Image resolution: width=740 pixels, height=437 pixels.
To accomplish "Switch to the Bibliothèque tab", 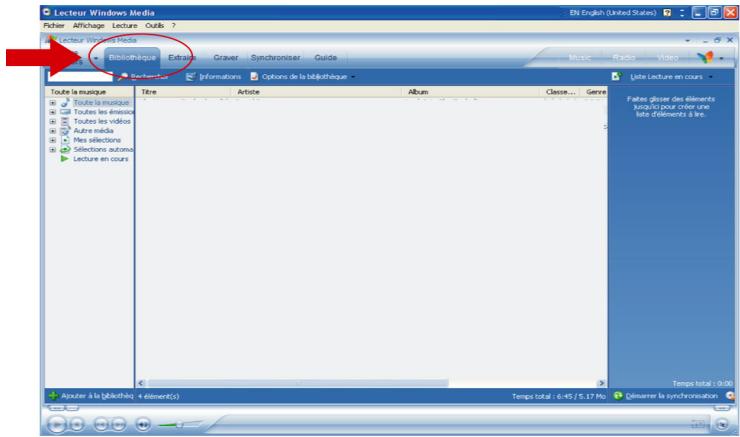I will tap(132, 58).
